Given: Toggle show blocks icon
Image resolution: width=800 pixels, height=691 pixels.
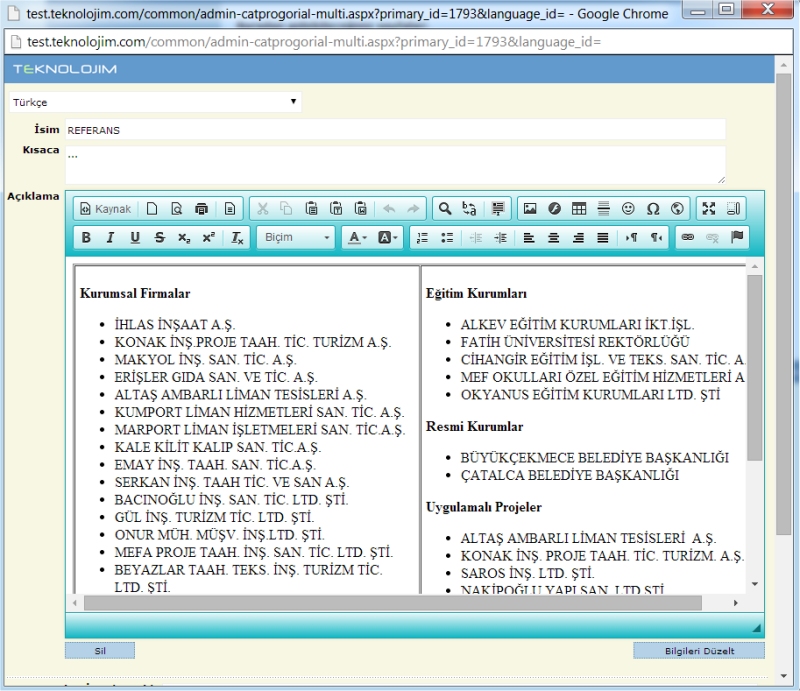Looking at the screenshot, I should click(733, 209).
